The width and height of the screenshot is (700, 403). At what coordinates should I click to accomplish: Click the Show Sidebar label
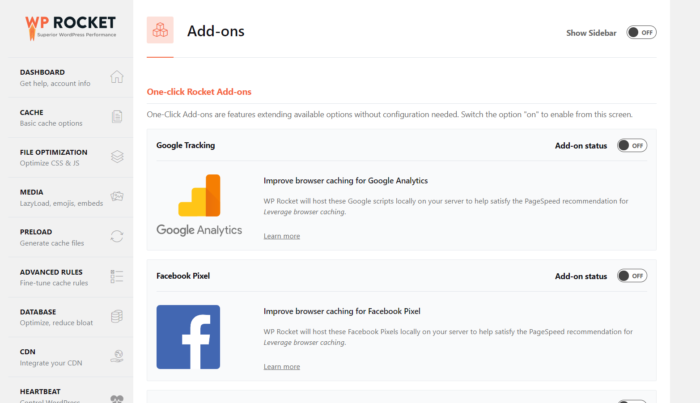click(591, 33)
